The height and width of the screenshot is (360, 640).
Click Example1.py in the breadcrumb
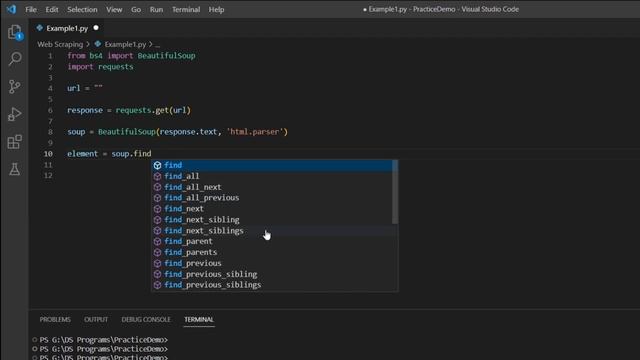[125, 44]
